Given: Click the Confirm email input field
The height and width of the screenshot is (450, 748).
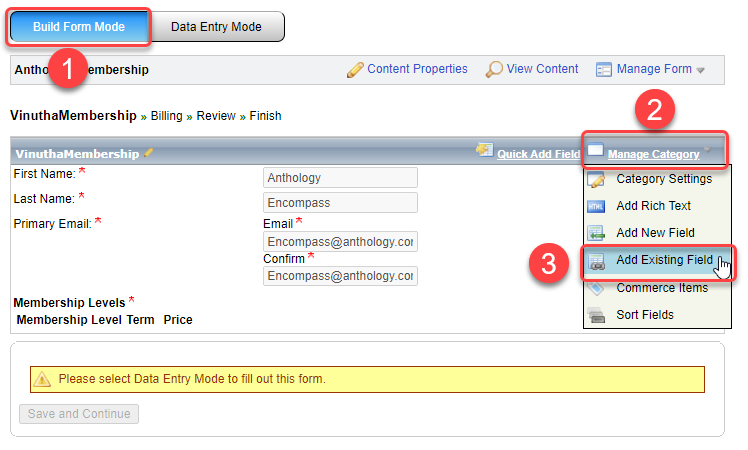Looking at the screenshot, I should point(340,276).
